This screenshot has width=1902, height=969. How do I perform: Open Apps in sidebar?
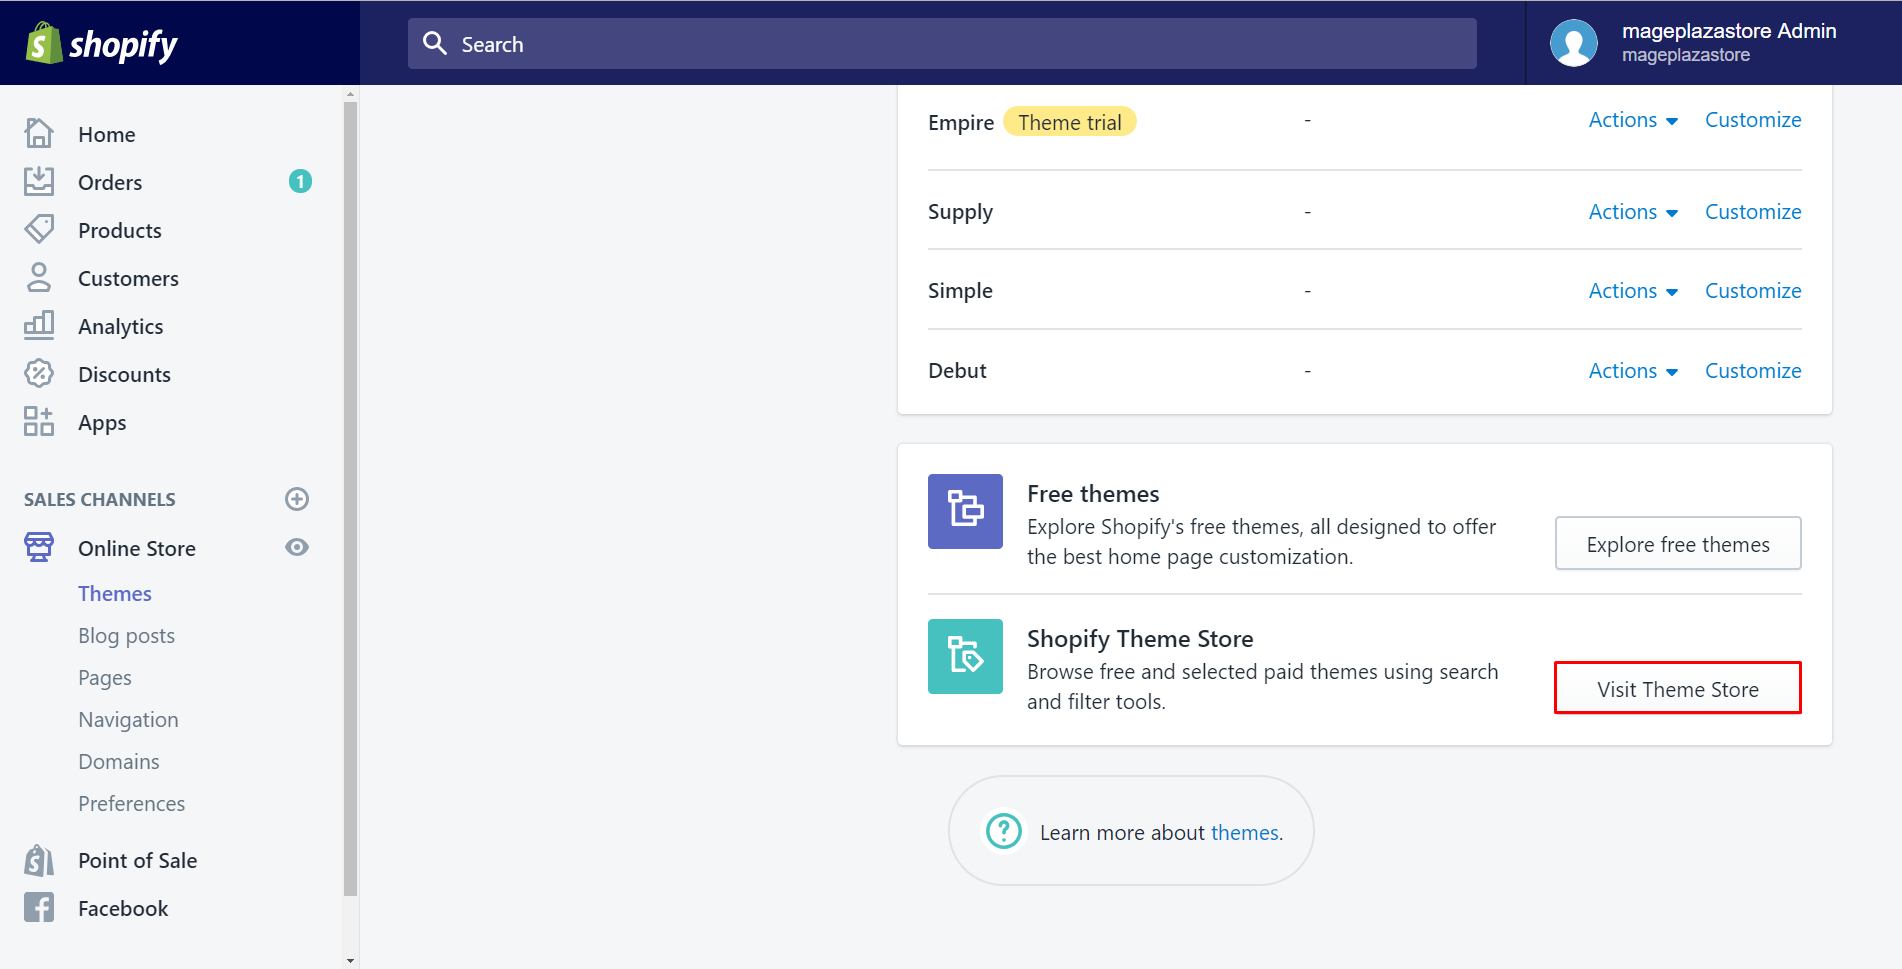point(102,423)
